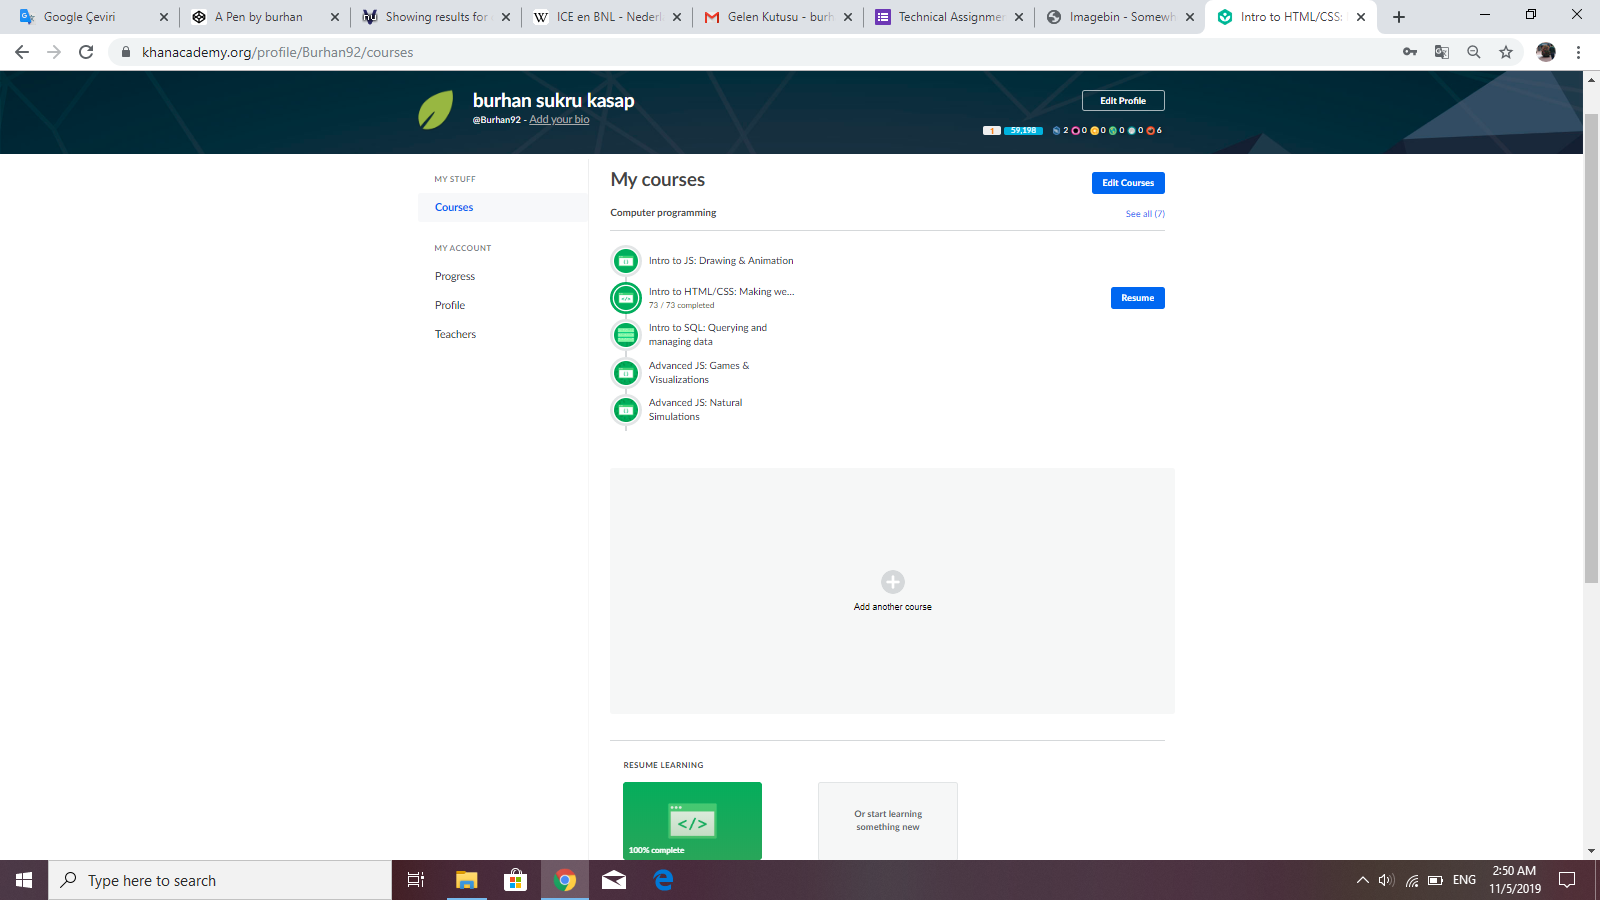Open Intro to SQL course icon
The width and height of the screenshot is (1600, 900).
pyautogui.click(x=626, y=335)
